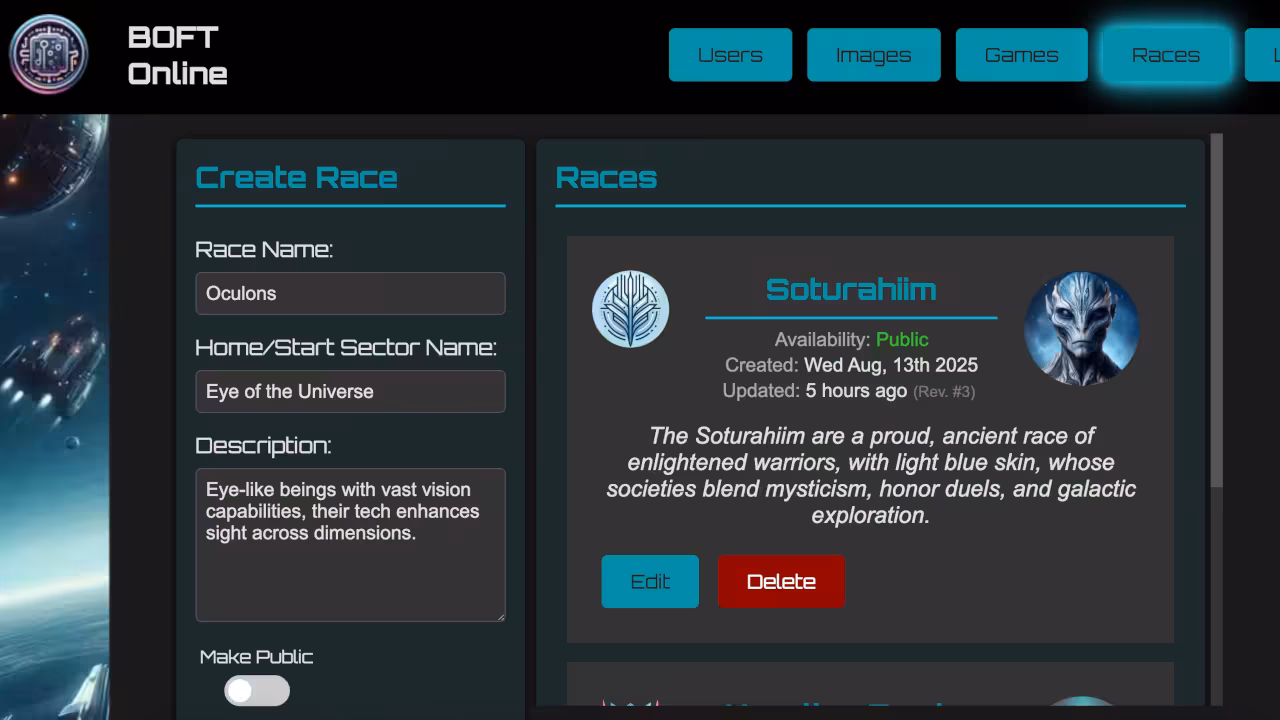The width and height of the screenshot is (1280, 720).
Task: Click the Rev. #3 revision label
Action: [944, 392]
